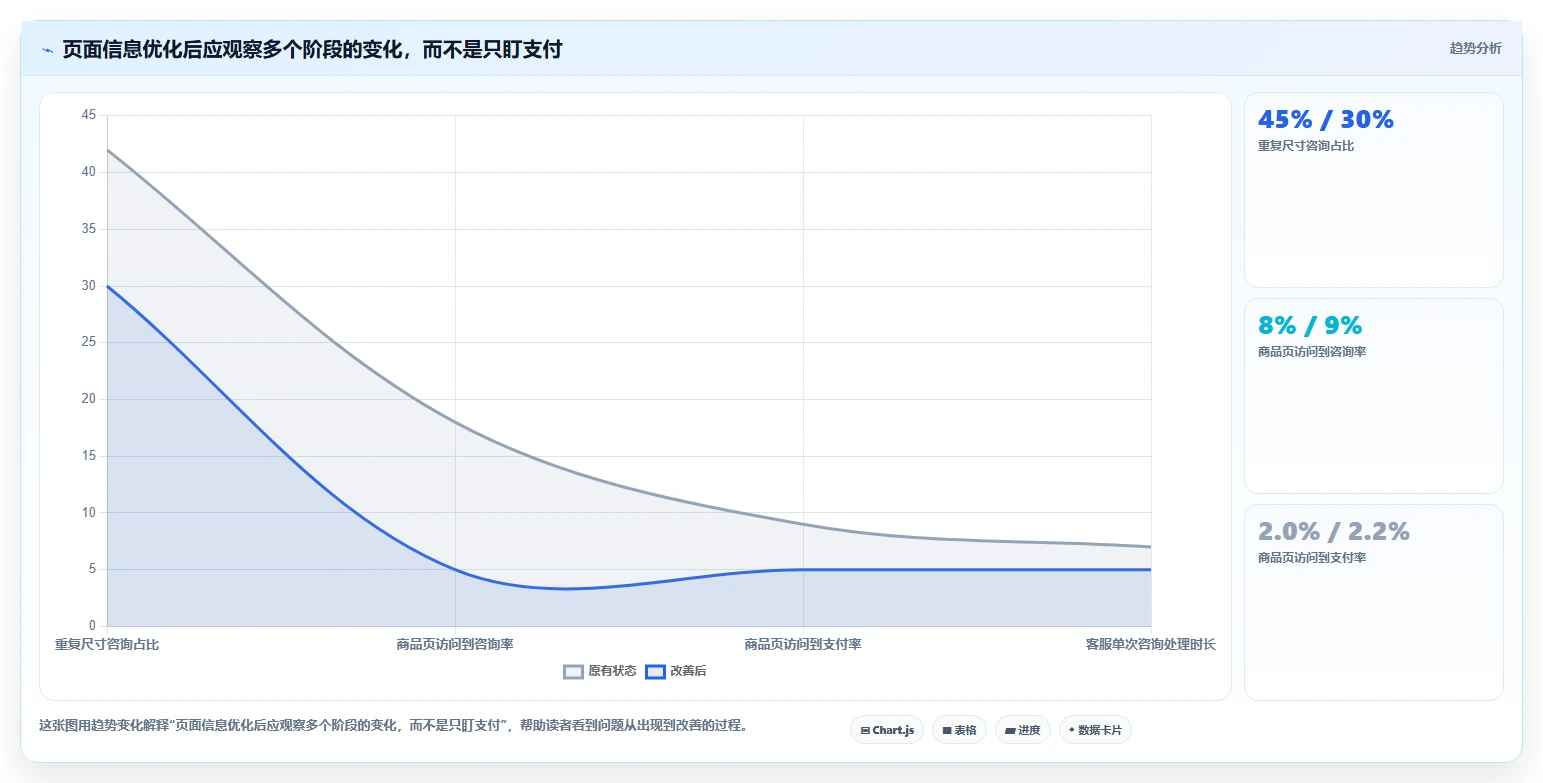Click the 商品页访问到咨询率 label in the stat card
Image resolution: width=1543 pixels, height=783 pixels.
pos(1312,352)
